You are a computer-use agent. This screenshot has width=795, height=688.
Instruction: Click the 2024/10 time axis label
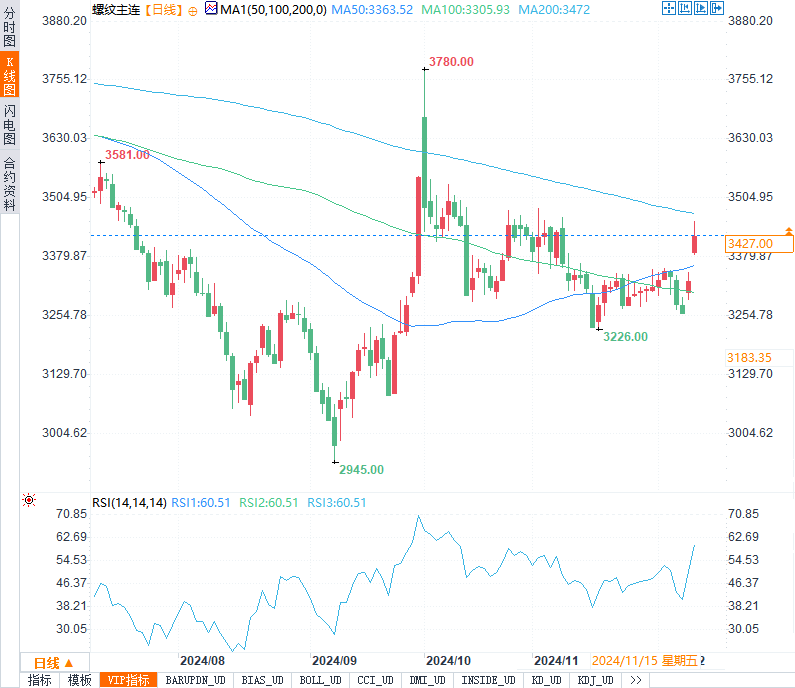448,661
